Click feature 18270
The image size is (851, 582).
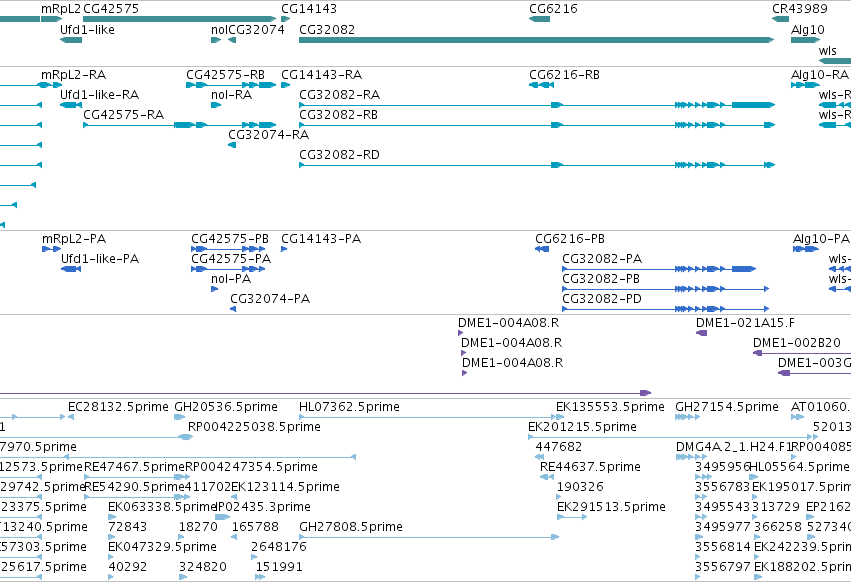182,537
